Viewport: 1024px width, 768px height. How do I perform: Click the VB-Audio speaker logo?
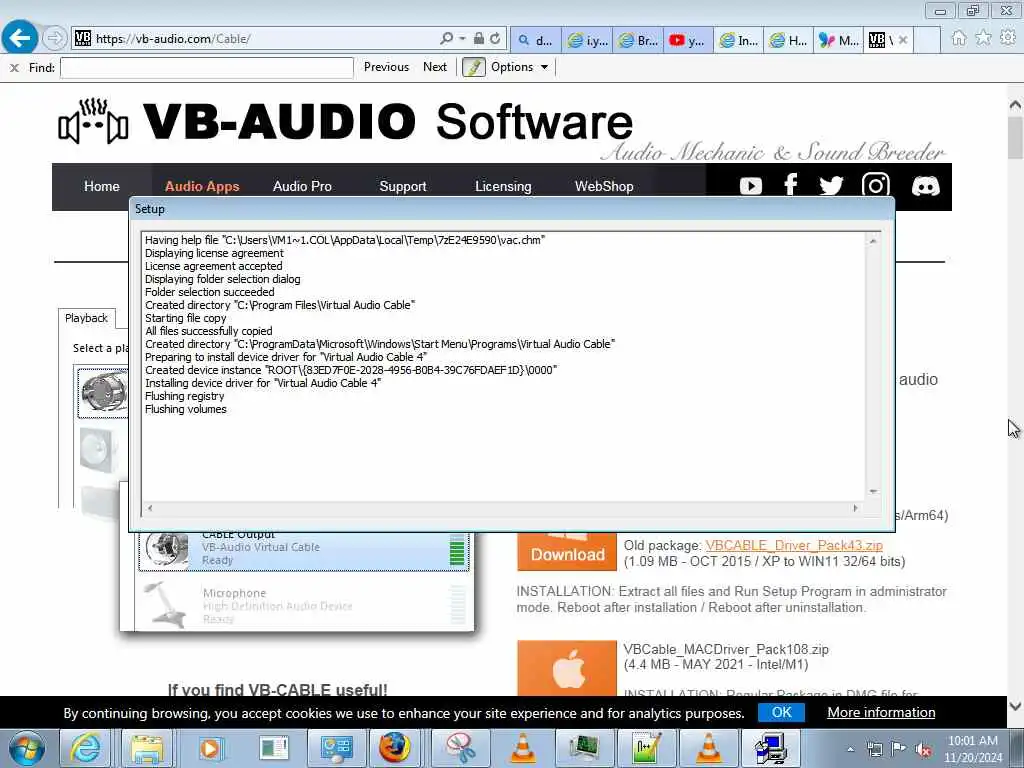[x=92, y=121]
